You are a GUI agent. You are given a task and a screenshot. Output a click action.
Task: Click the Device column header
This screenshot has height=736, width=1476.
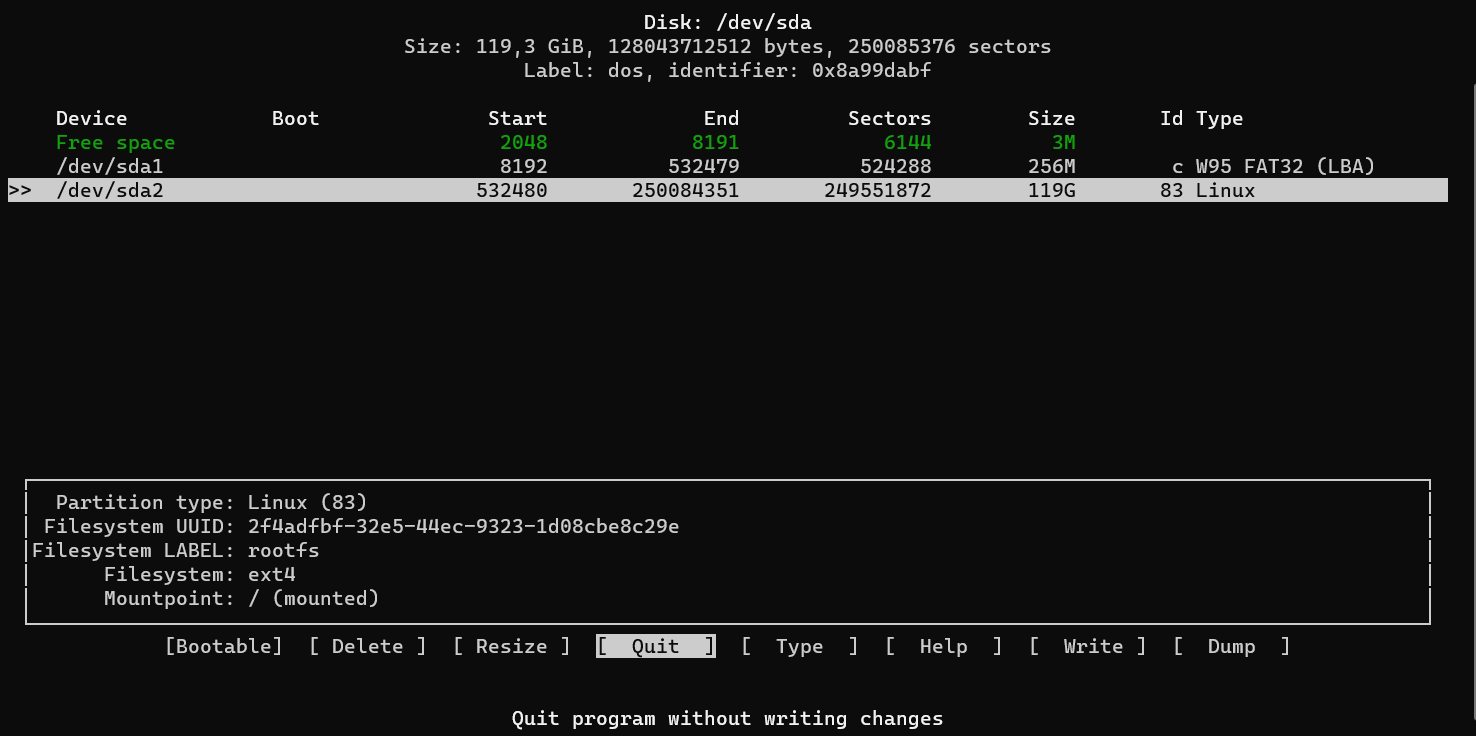coord(91,118)
